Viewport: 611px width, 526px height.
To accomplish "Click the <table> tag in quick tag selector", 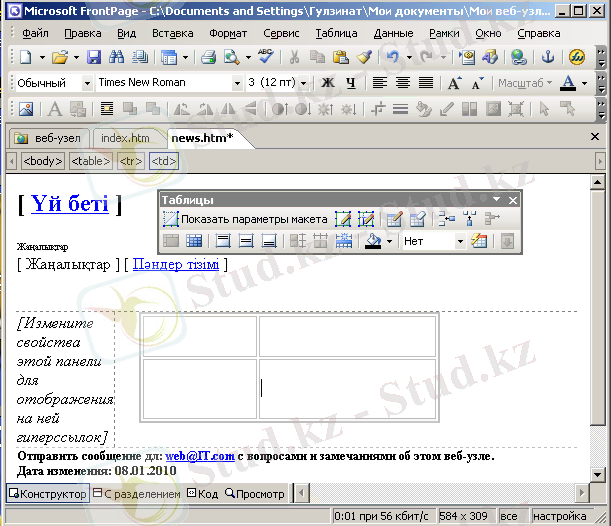I will 91,160.
